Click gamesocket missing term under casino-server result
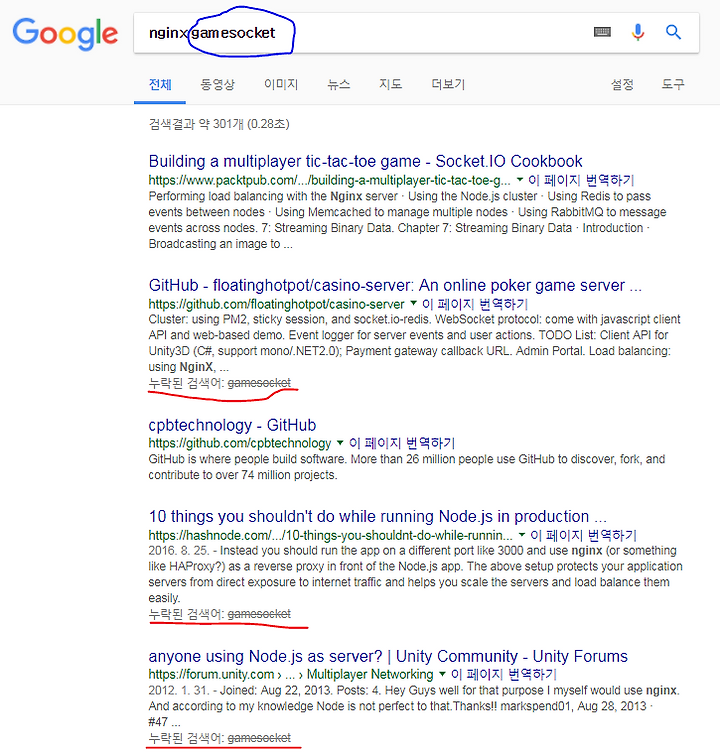 [x=259, y=383]
